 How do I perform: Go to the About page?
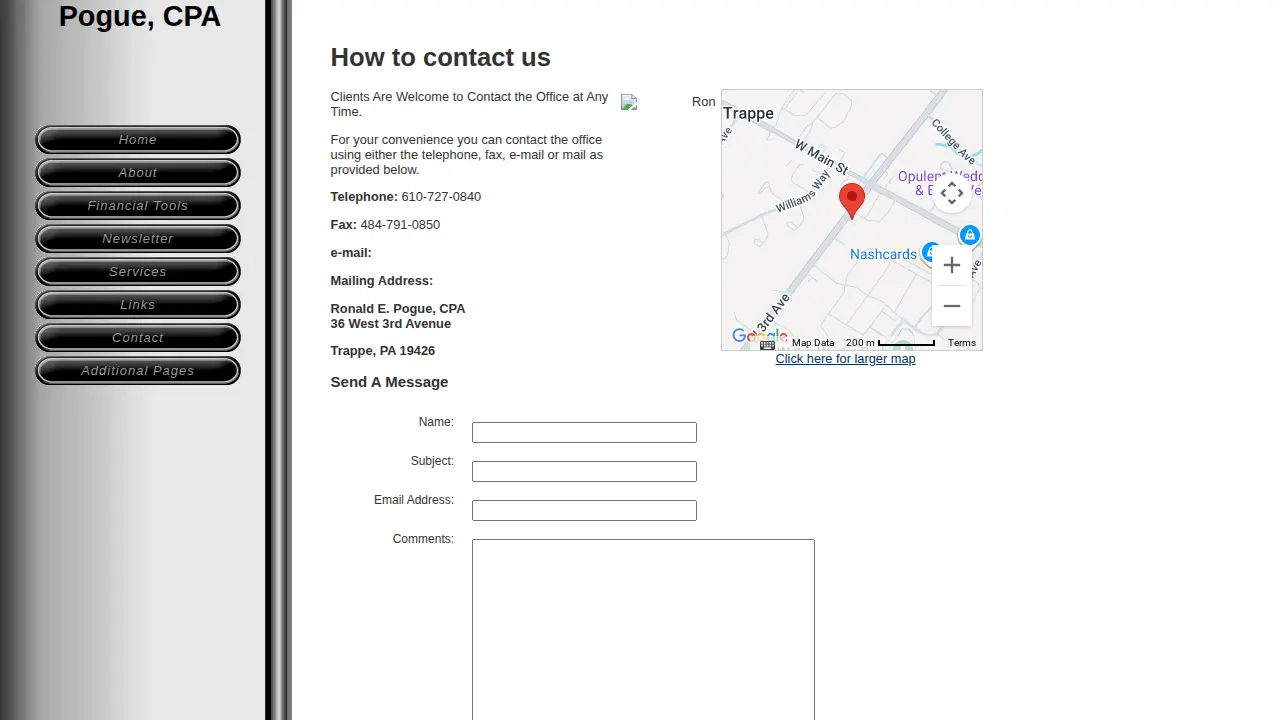(138, 173)
